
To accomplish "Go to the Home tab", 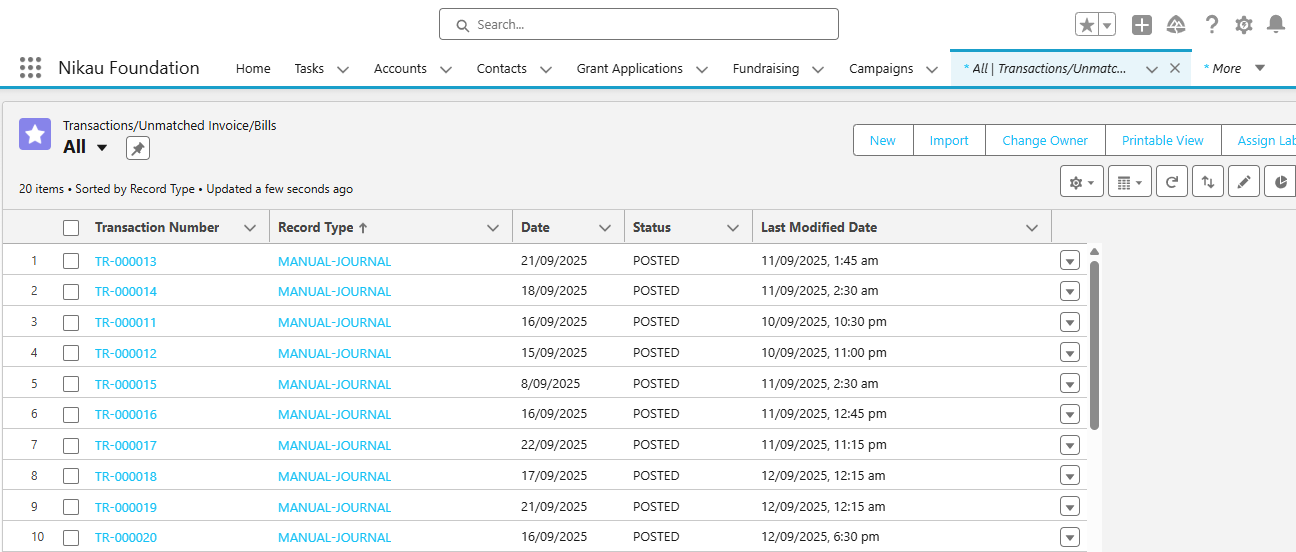I will [253, 69].
